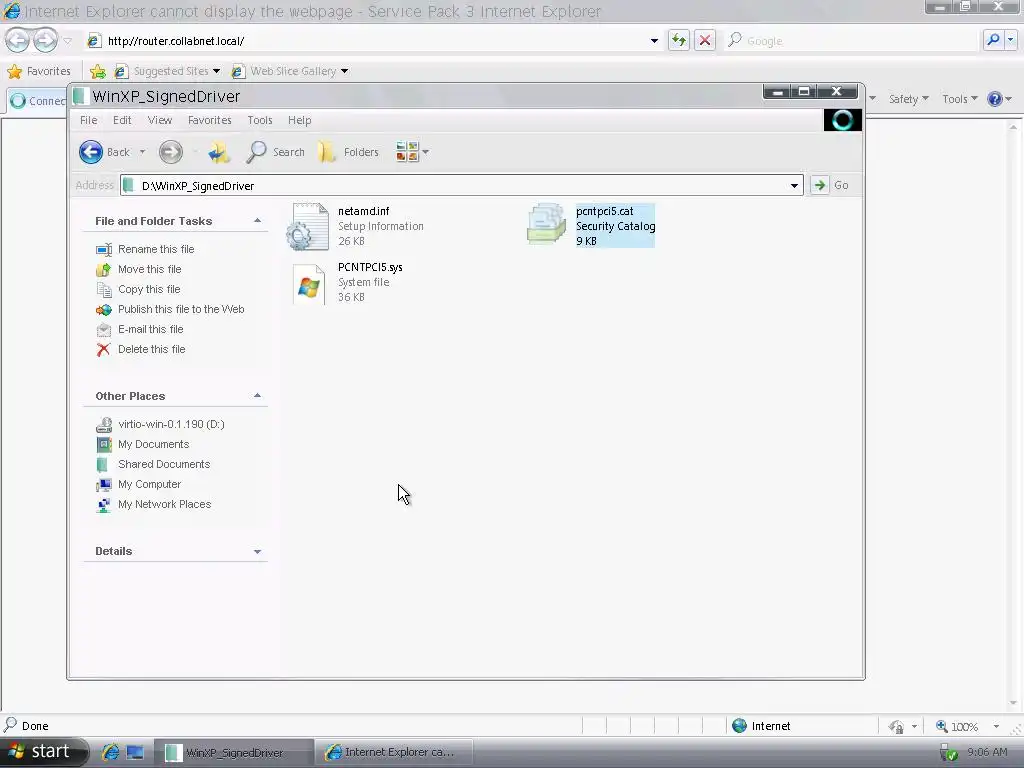Open the IE zoom level dropdown

[x=996, y=726]
